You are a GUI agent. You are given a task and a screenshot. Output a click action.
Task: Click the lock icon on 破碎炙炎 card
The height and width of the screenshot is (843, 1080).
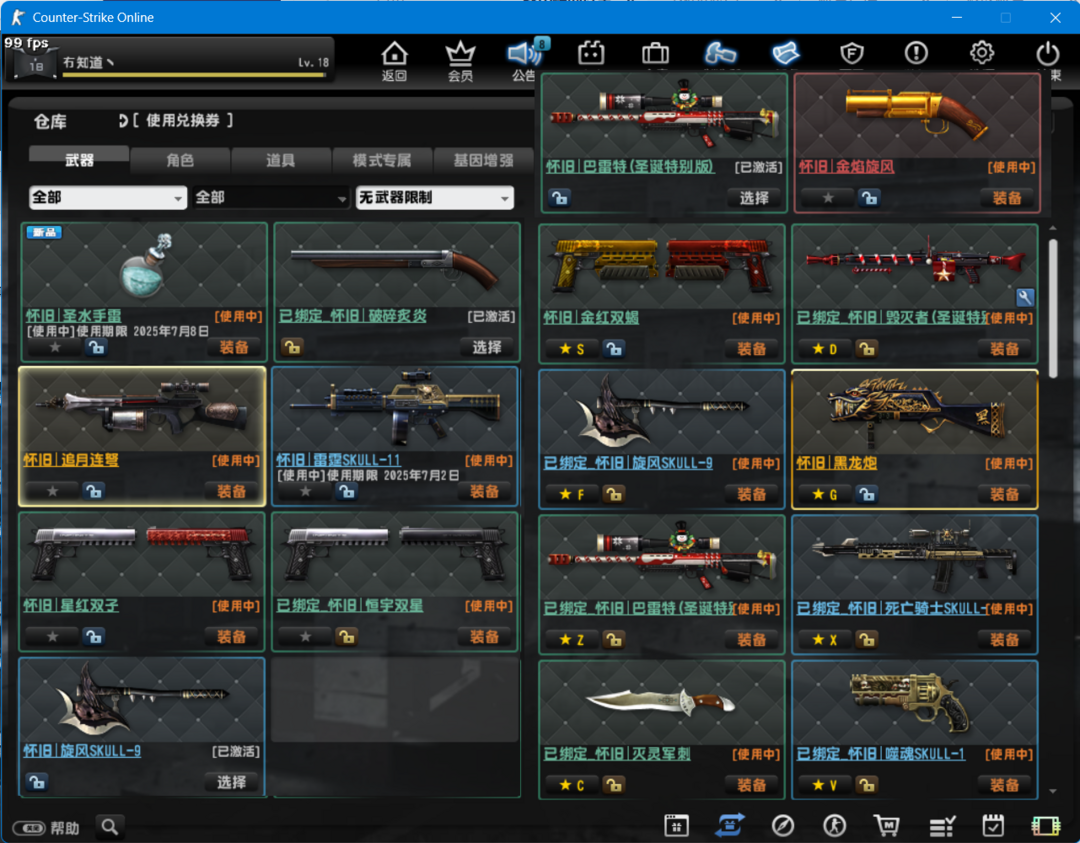292,347
